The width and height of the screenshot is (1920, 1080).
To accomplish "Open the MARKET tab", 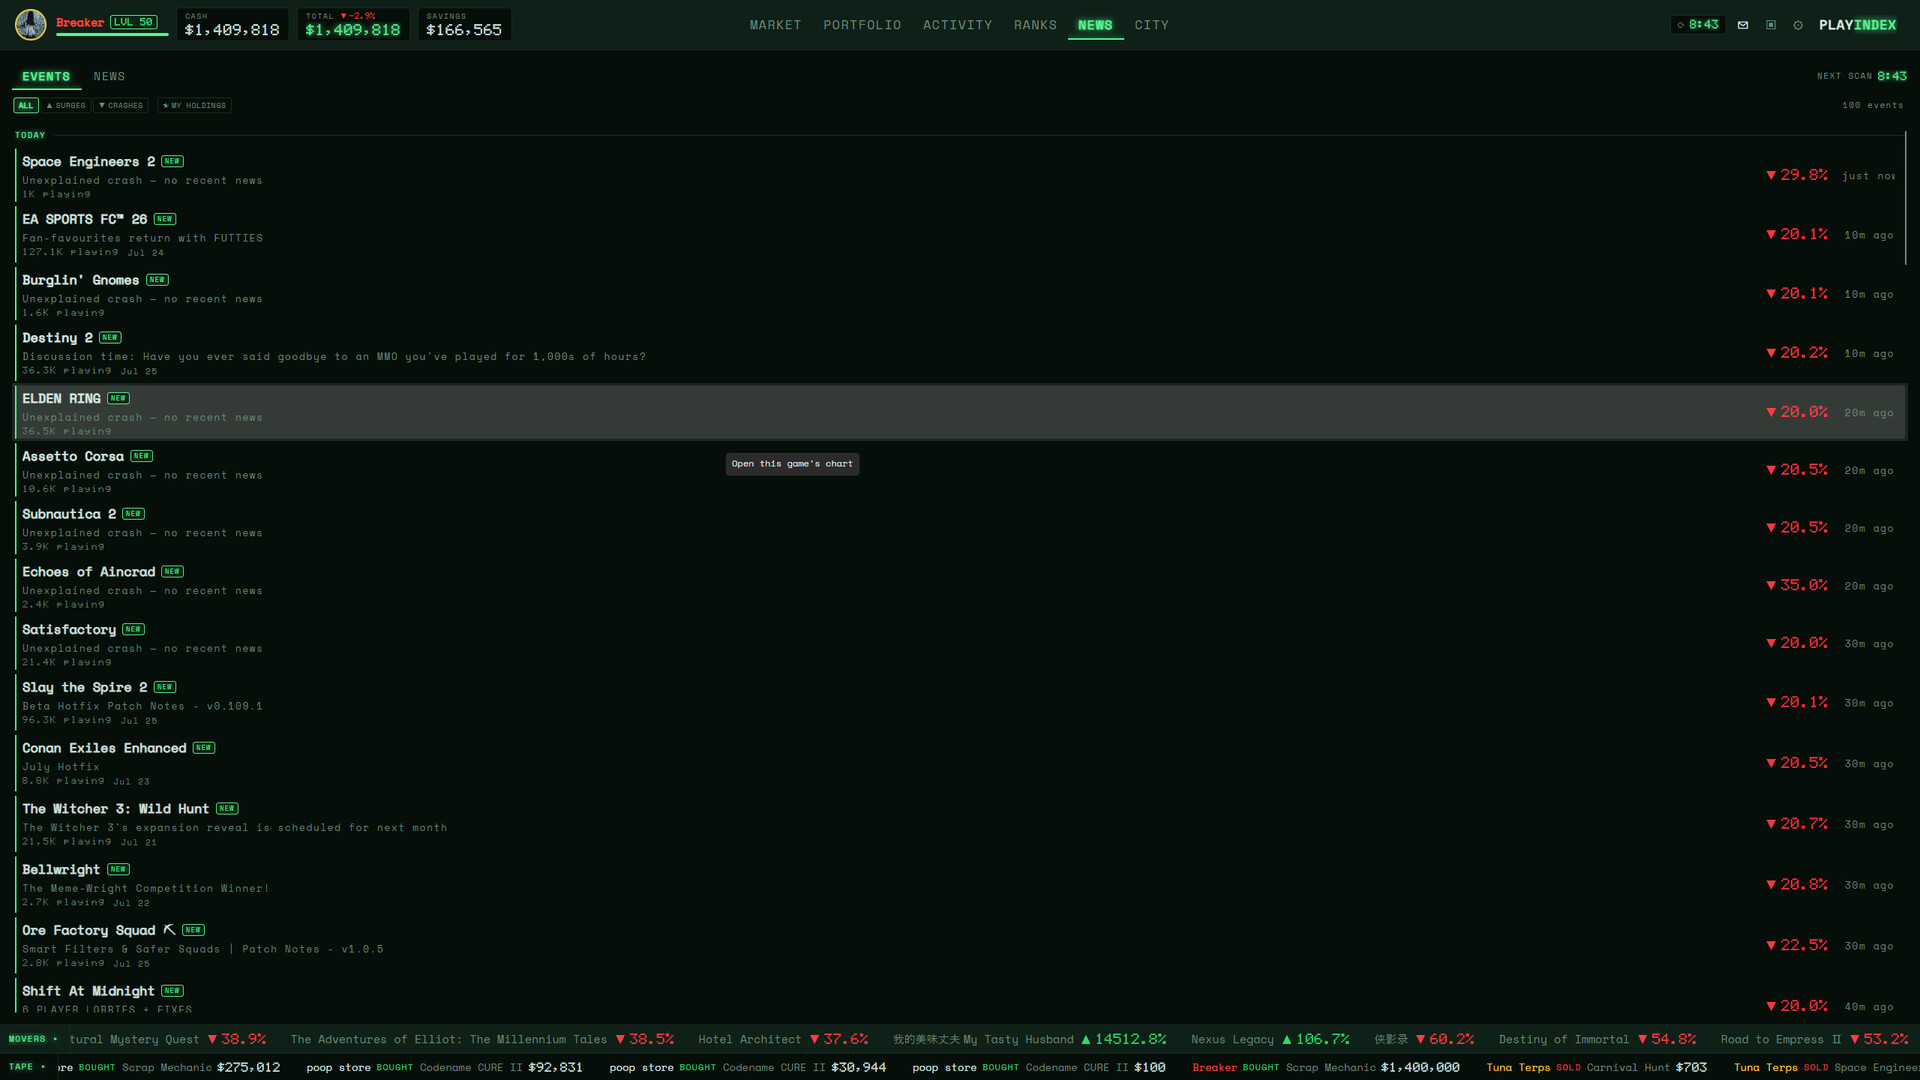I will click(x=775, y=25).
